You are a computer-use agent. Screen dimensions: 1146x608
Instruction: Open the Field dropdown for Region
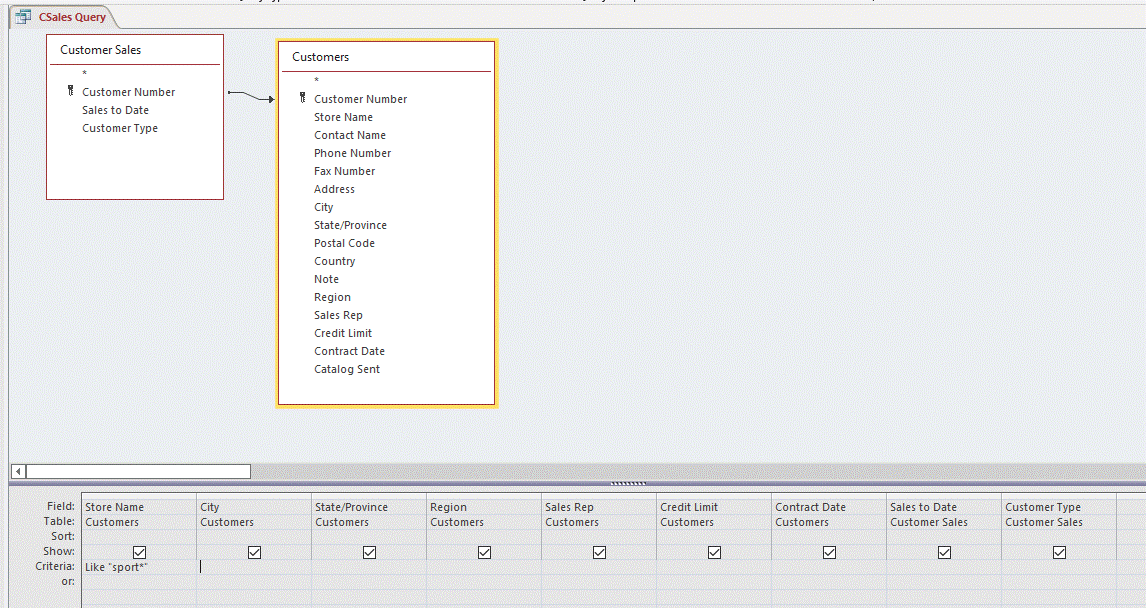[483, 506]
